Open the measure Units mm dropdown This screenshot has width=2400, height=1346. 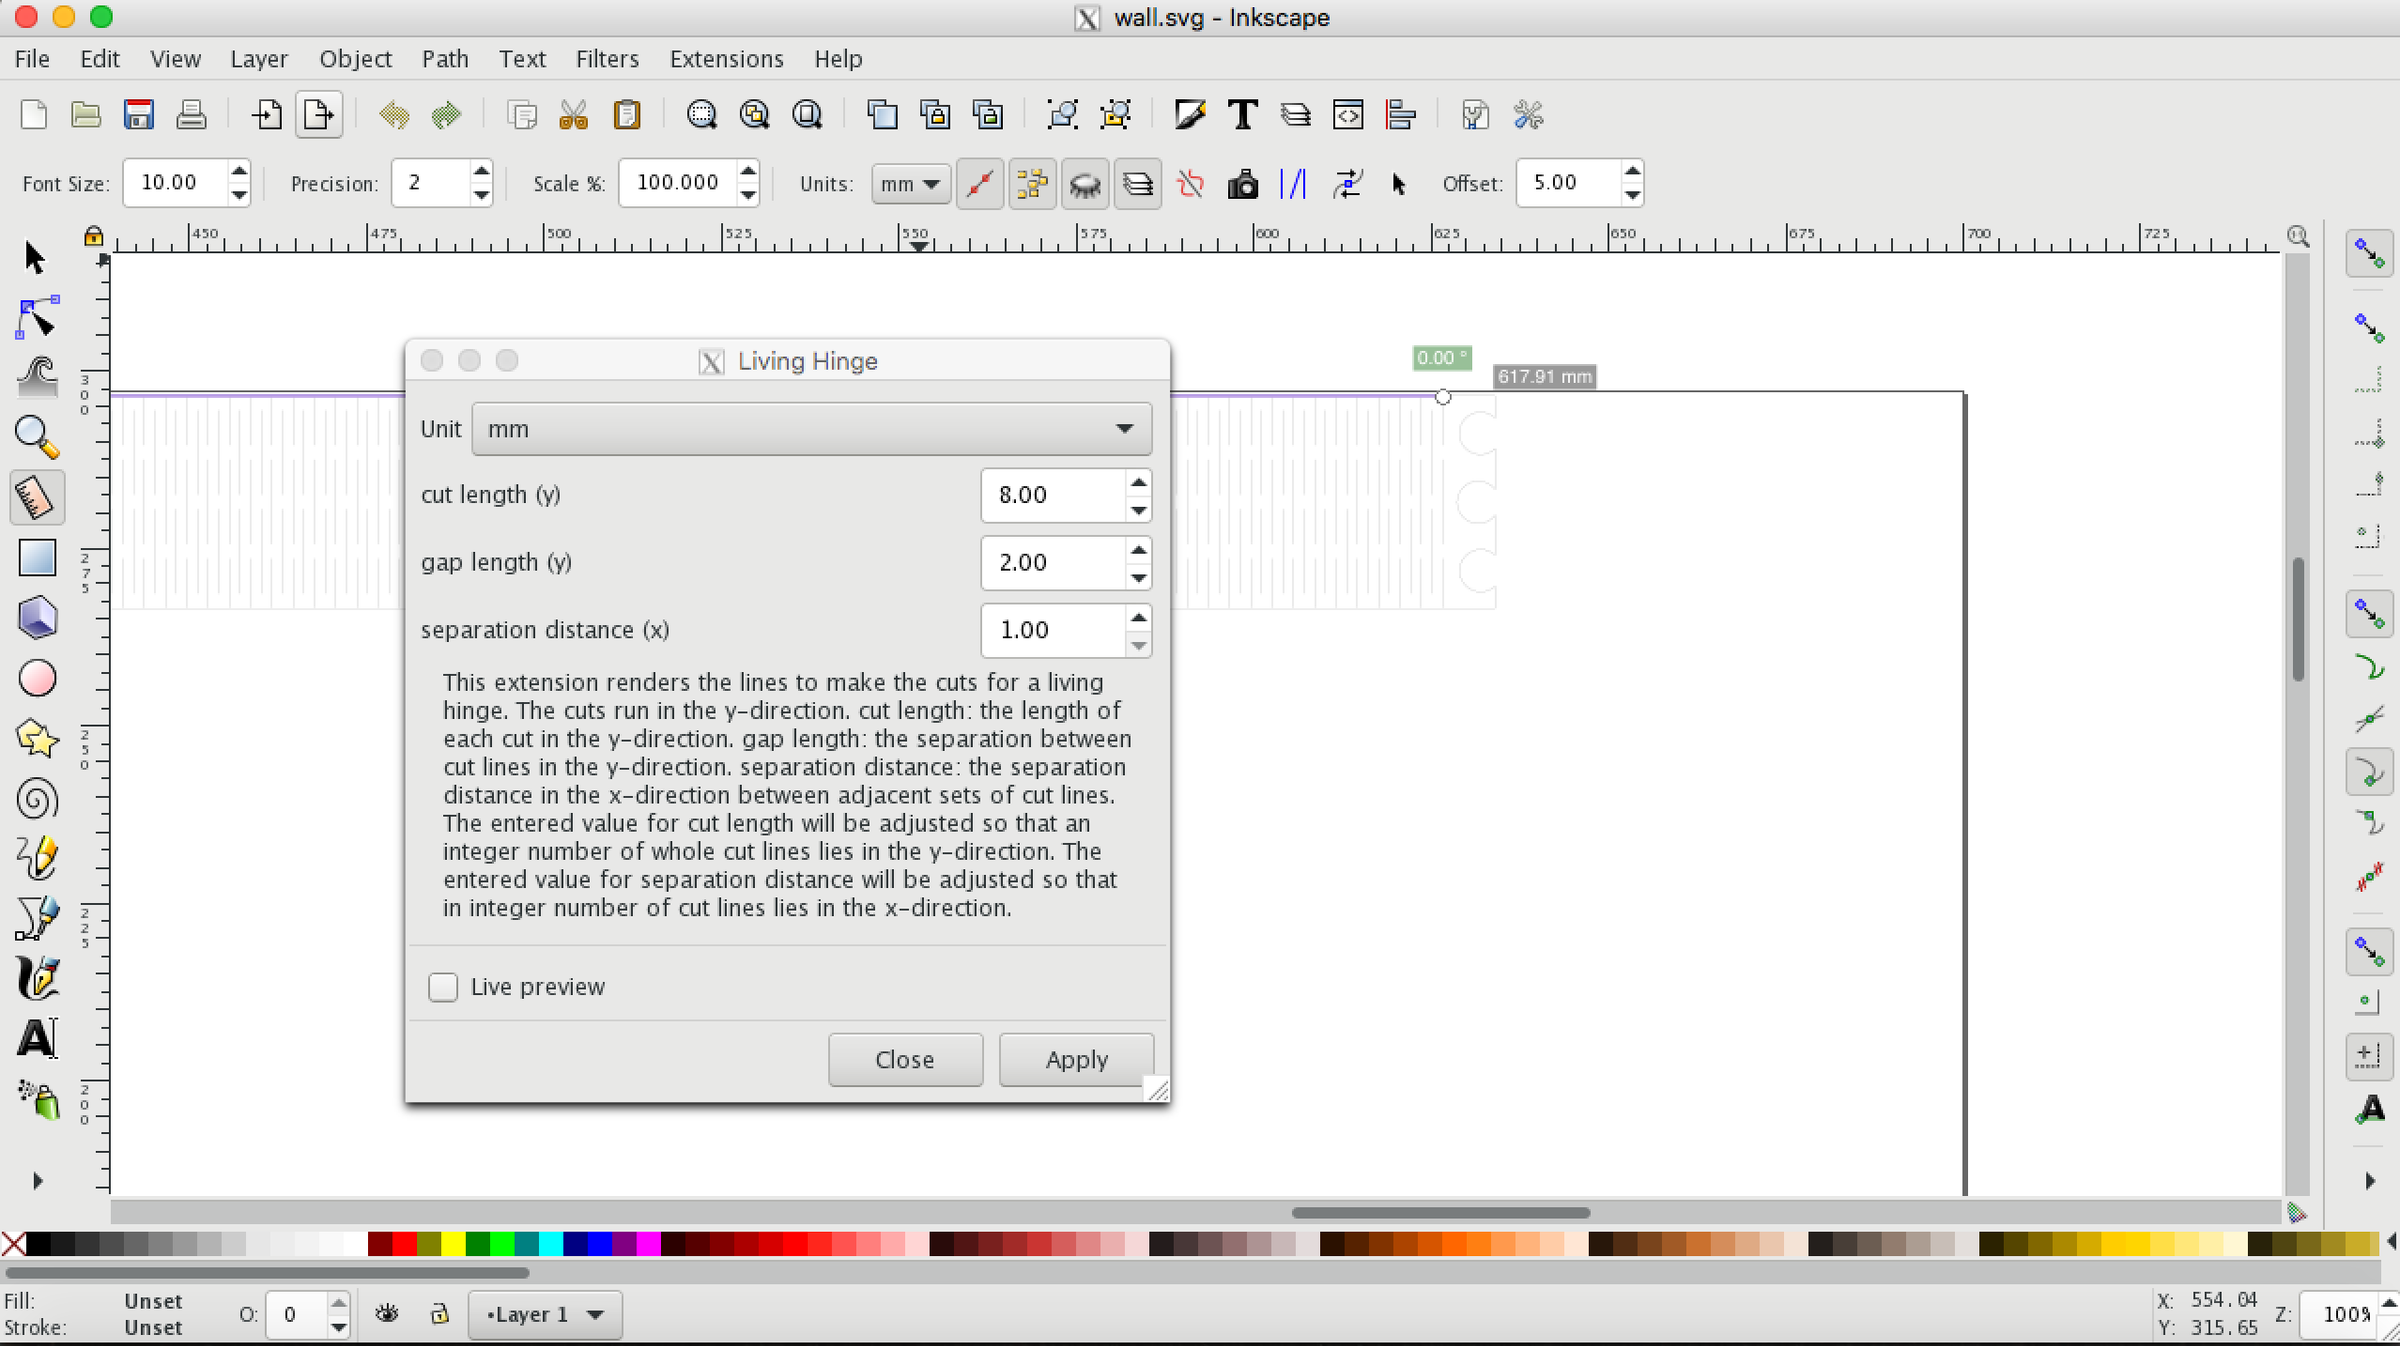point(910,184)
